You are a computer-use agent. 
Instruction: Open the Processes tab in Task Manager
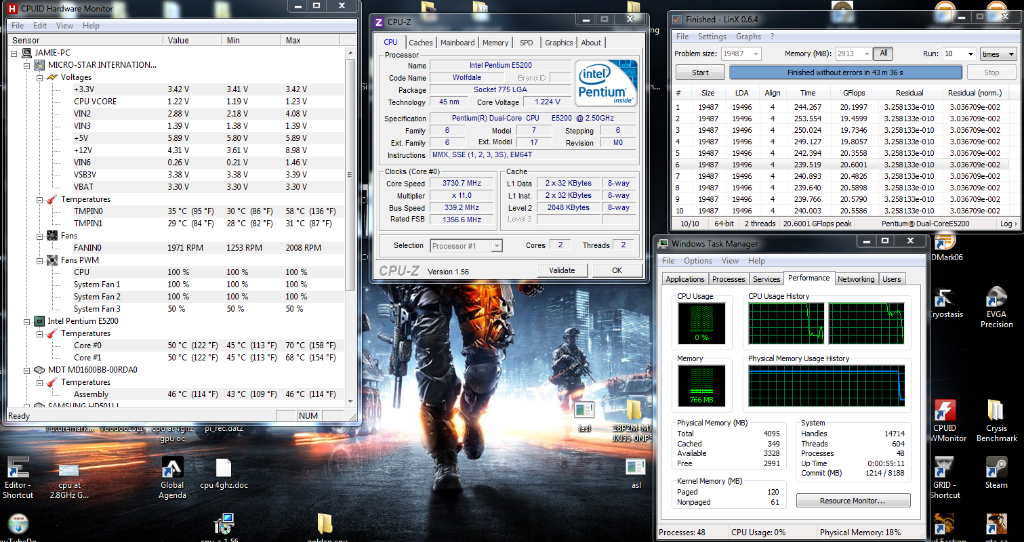pos(728,279)
